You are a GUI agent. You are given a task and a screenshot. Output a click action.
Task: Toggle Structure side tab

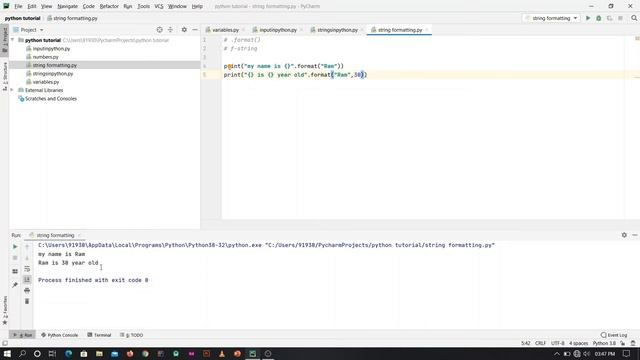click(x=4, y=76)
